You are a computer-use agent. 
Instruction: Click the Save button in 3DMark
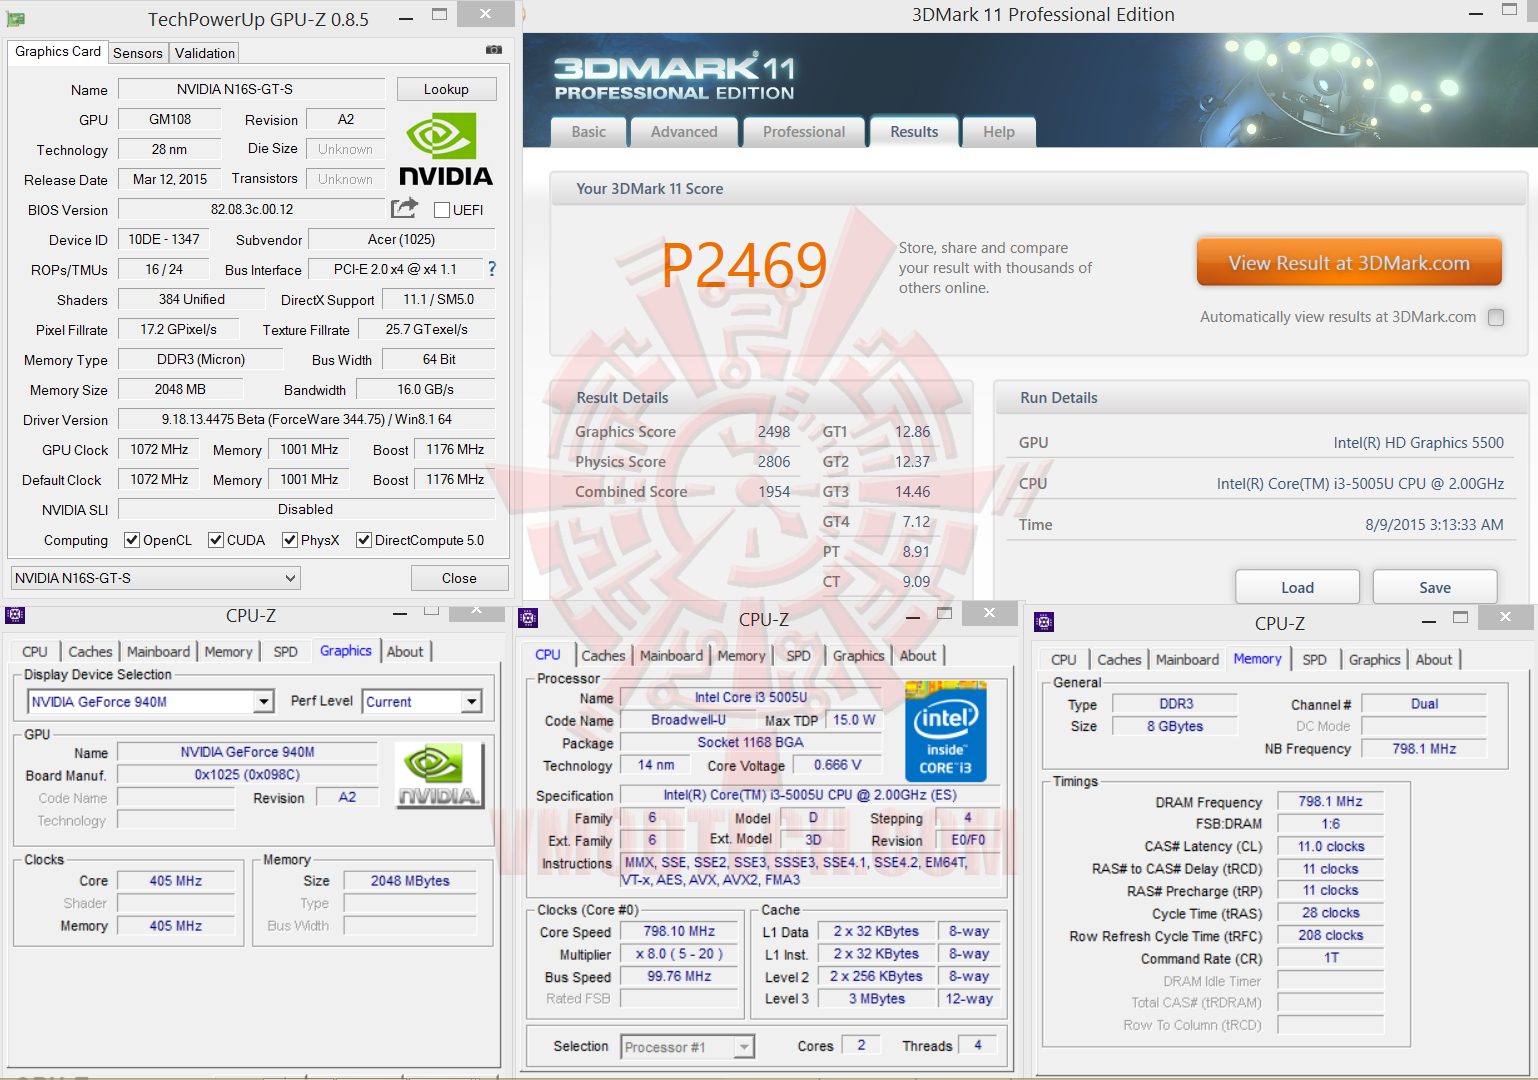coord(1435,587)
